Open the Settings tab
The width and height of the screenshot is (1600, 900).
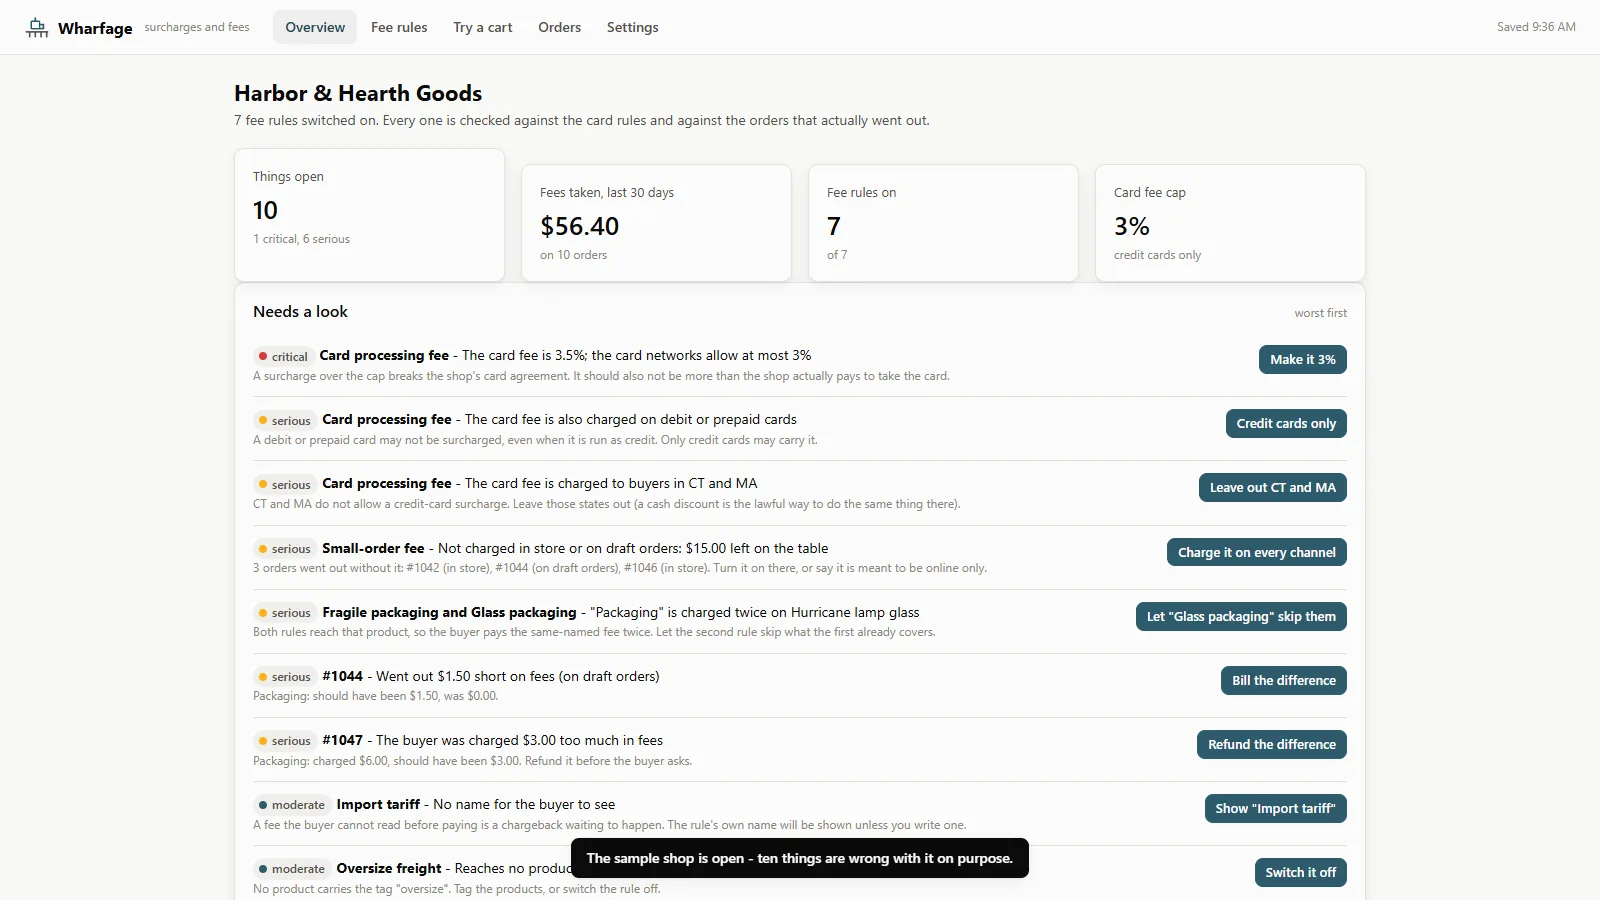tap(632, 27)
